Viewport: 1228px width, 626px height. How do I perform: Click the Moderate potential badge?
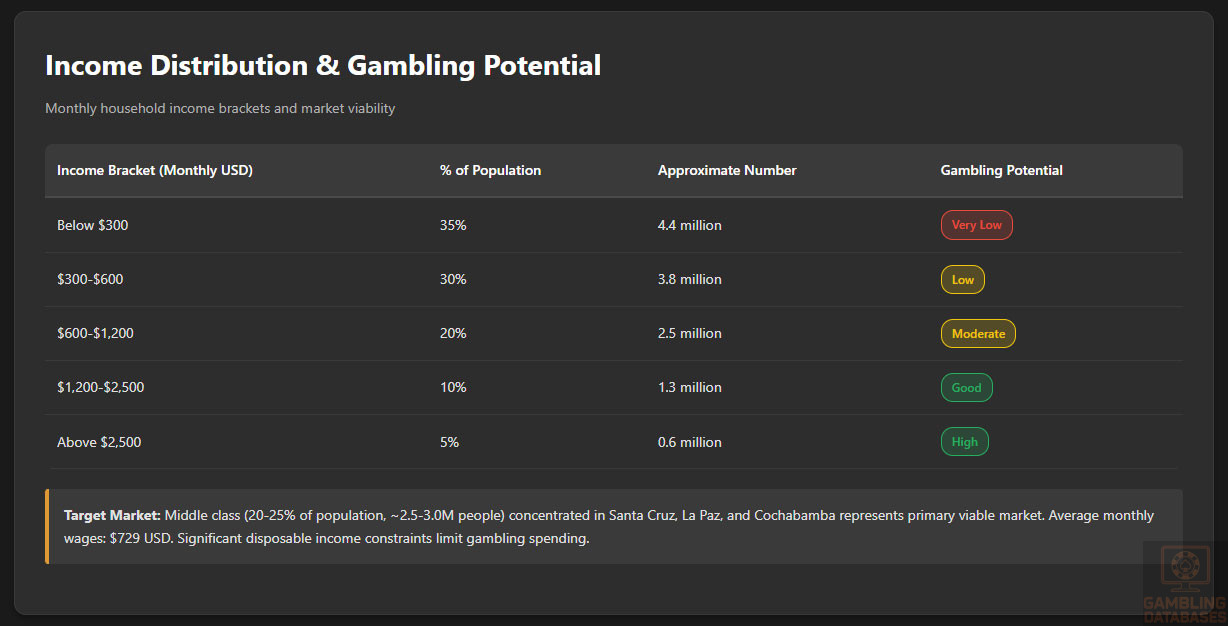click(x=978, y=334)
